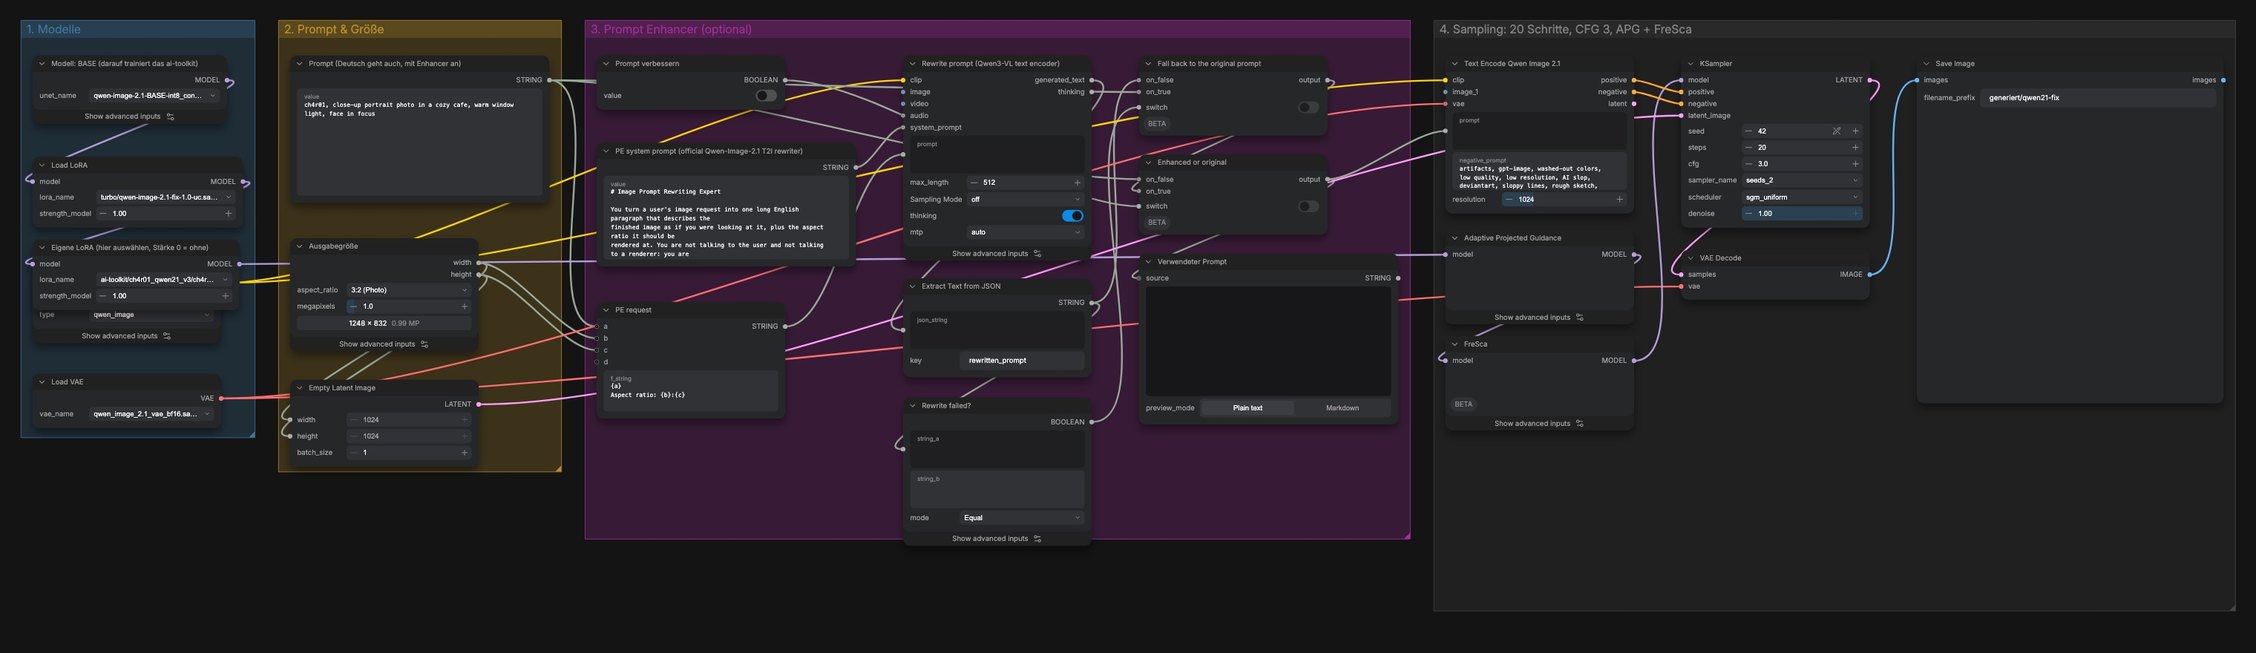Click the key rewritten_prompt field
The height and width of the screenshot is (653, 2256).
(x=1021, y=360)
